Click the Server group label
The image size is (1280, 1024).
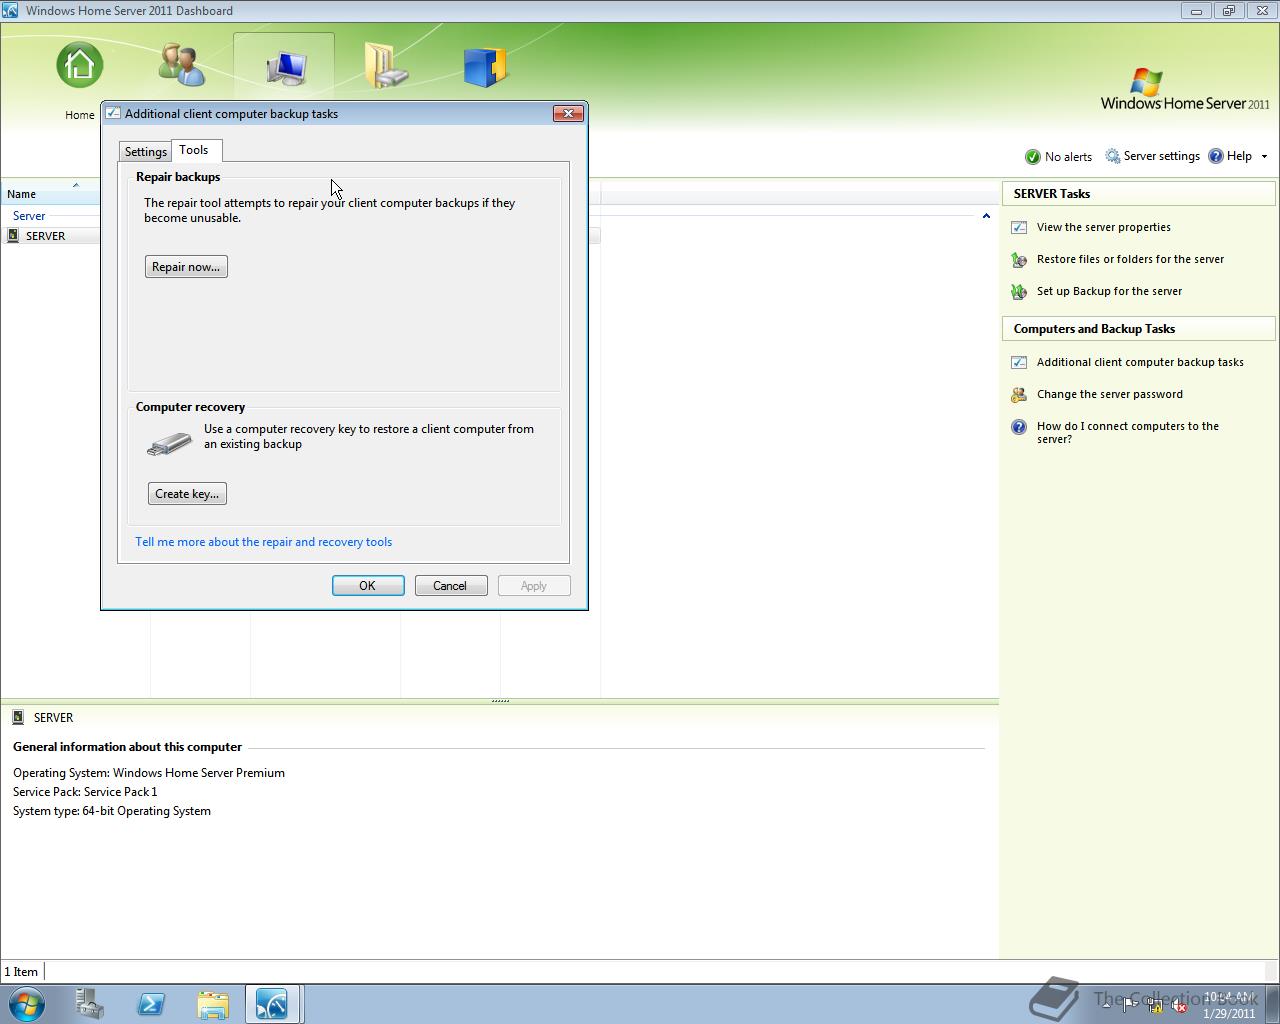tap(29, 216)
